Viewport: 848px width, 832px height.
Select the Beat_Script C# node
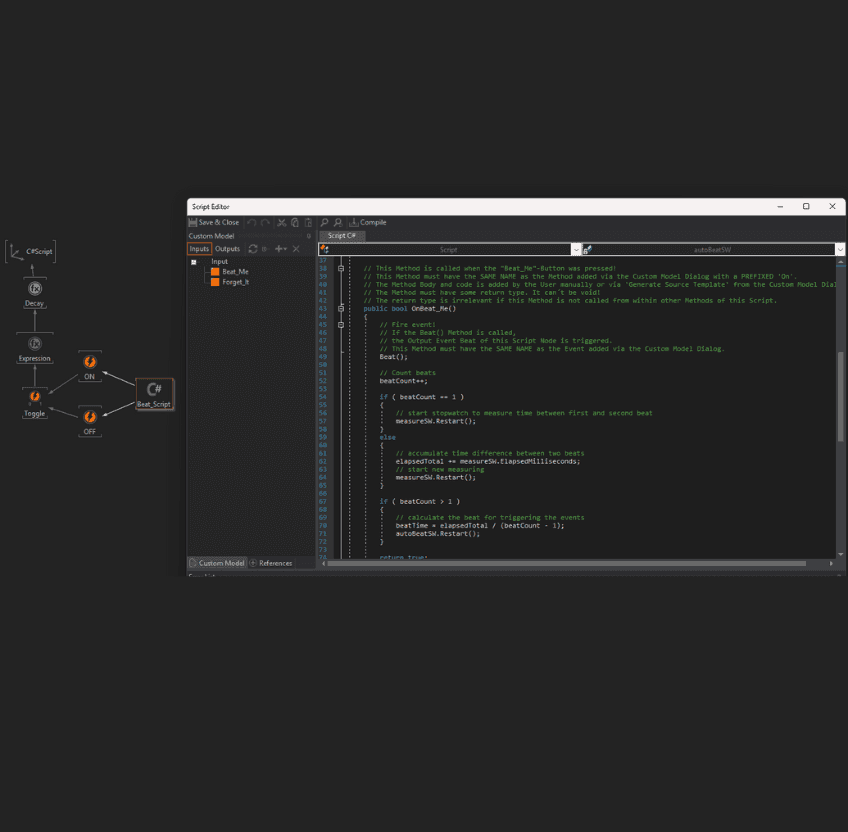coord(154,393)
